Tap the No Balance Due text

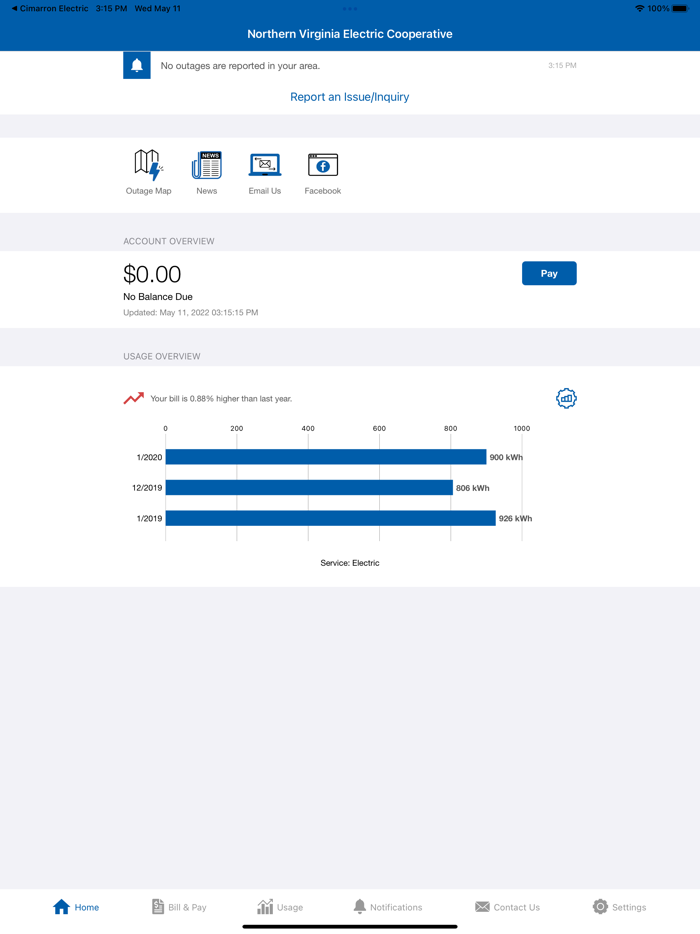click(158, 297)
